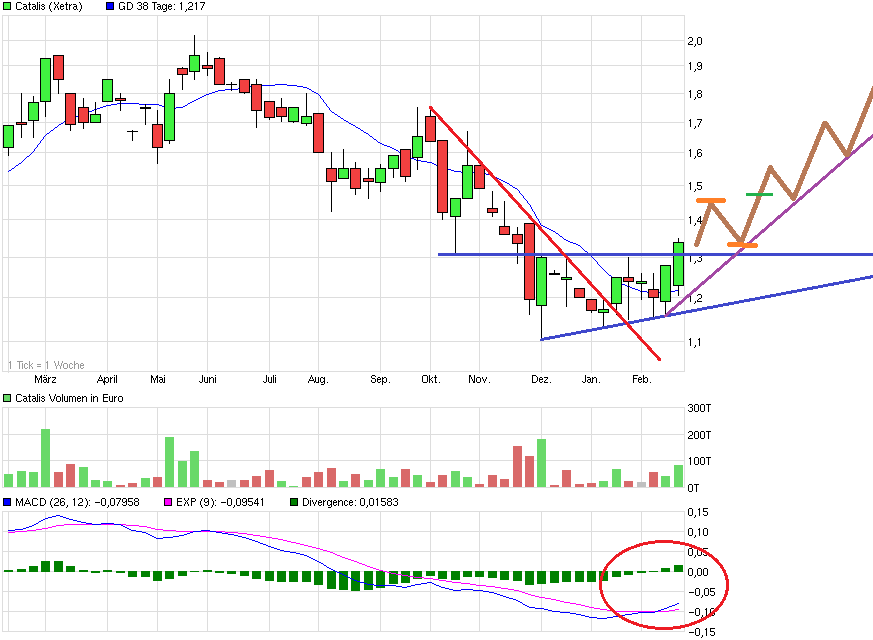
Task: Click the 'Okt.' label on the time axis
Action: [x=431, y=380]
